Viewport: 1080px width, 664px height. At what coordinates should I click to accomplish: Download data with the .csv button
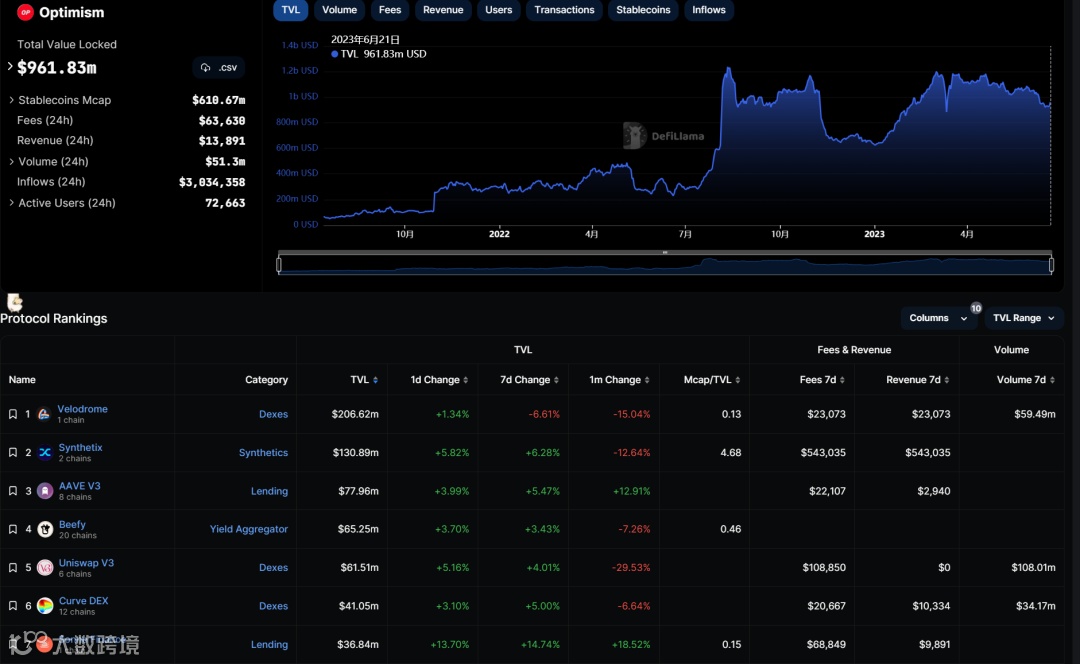[219, 68]
